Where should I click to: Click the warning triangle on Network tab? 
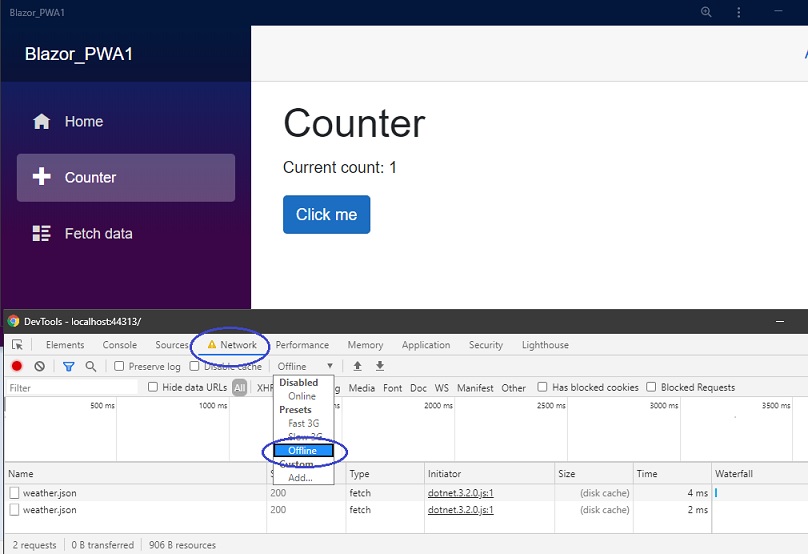tap(212, 344)
